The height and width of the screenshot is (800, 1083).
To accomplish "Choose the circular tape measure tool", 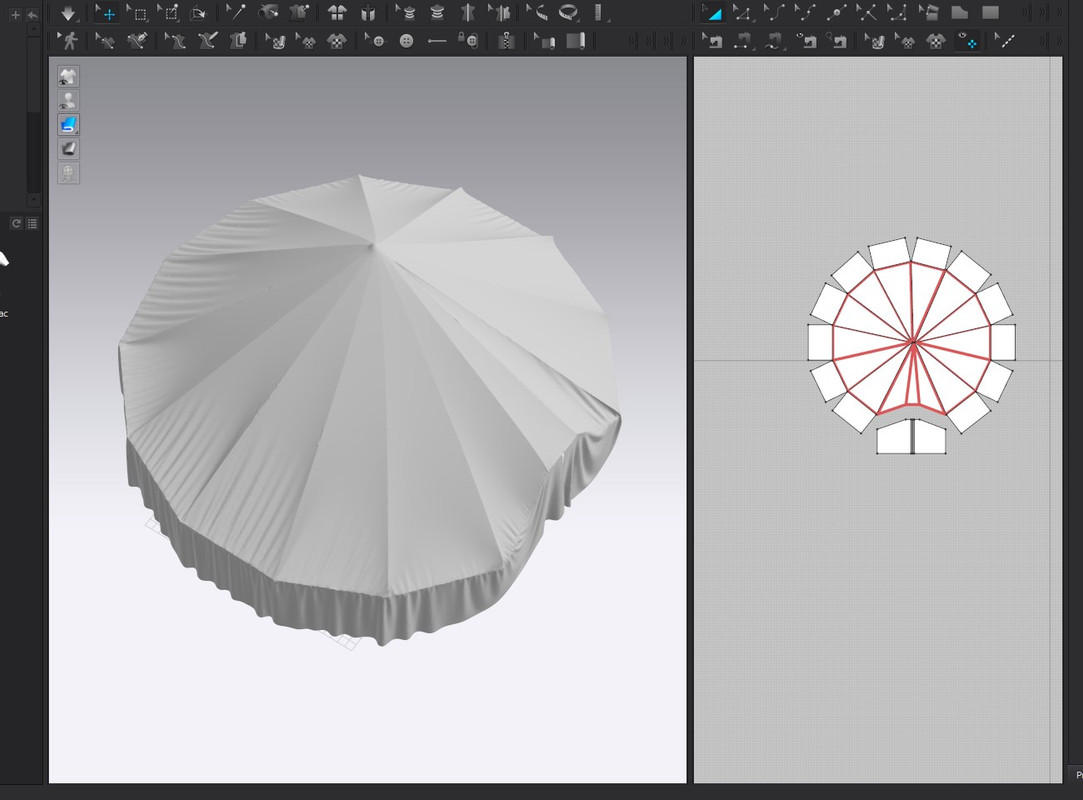I will tap(568, 12).
